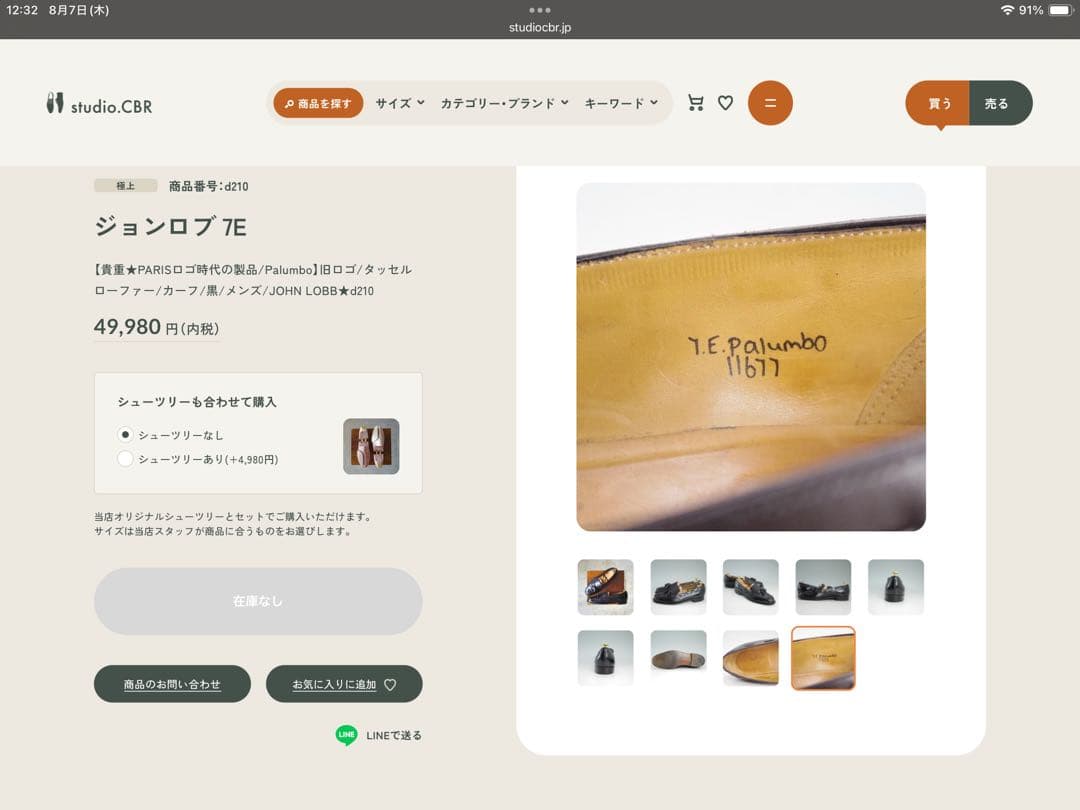Expand カテゴリー・ブランド dropdown
This screenshot has width=1080, height=810.
[504, 103]
